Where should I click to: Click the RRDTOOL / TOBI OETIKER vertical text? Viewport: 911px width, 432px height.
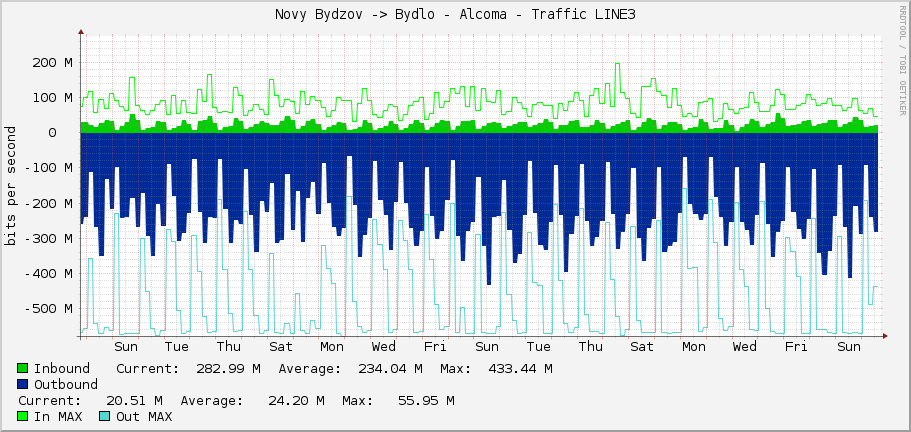click(x=902, y=60)
